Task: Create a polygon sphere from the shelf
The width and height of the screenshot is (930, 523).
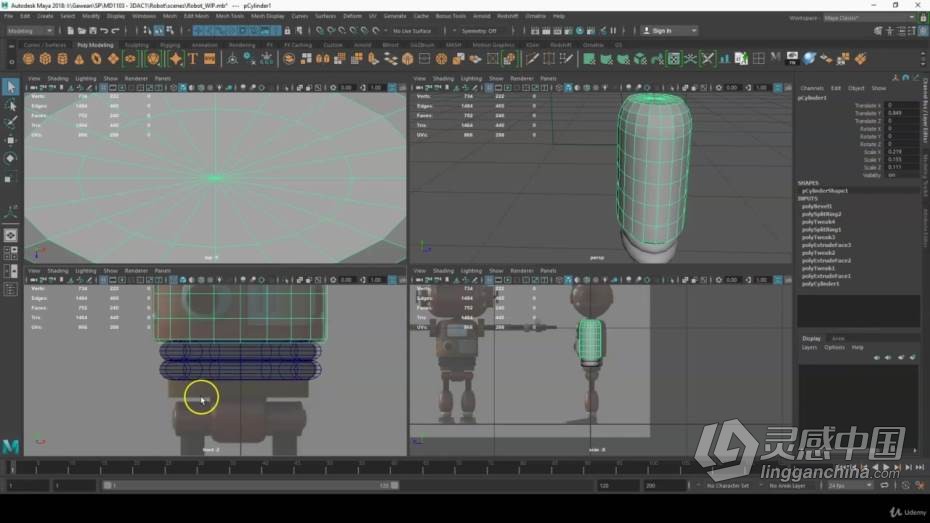Action: pos(28,59)
